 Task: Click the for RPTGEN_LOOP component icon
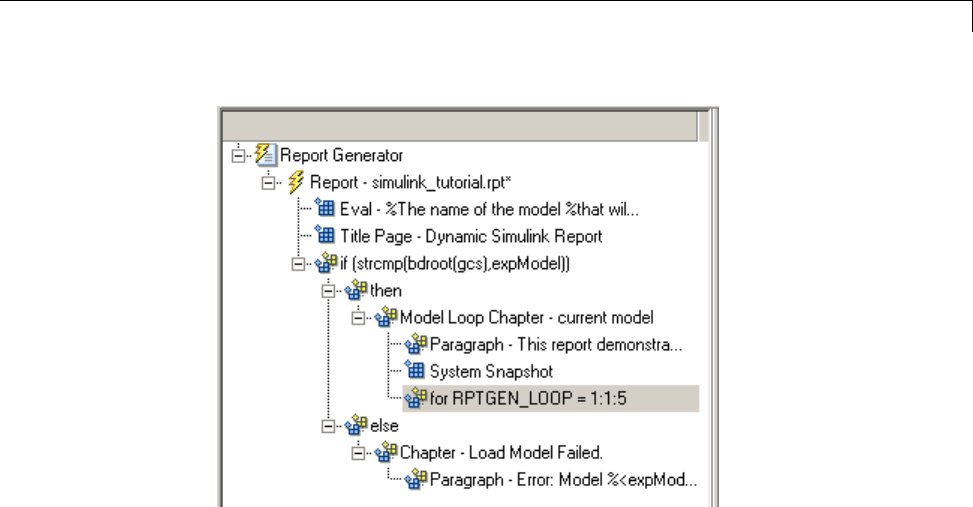[415, 398]
